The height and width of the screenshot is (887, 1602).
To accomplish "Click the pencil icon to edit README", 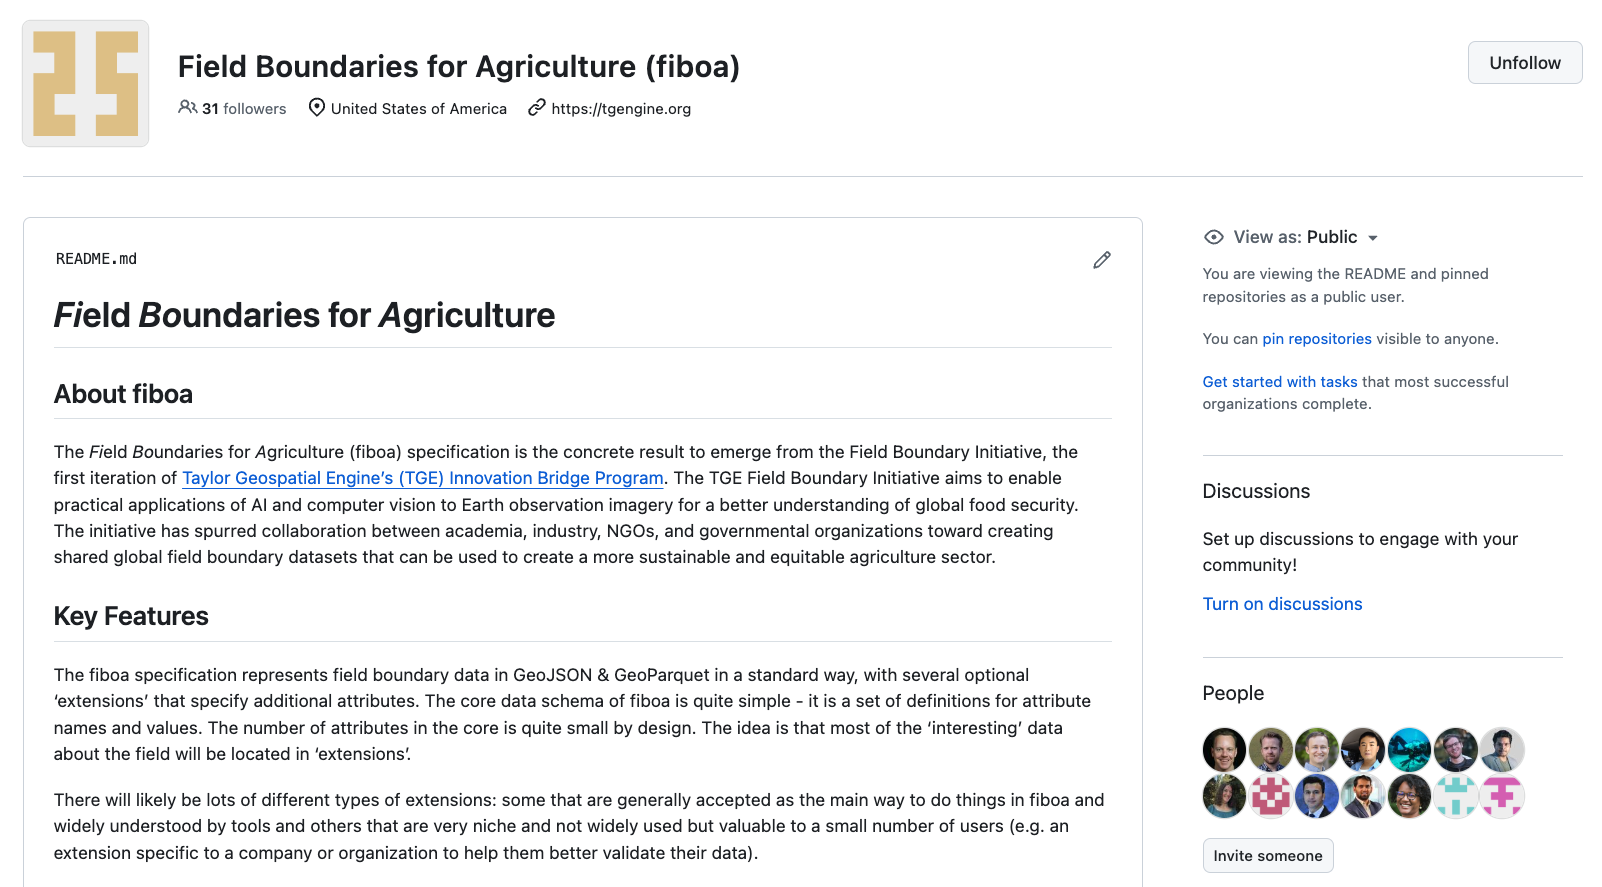I will coord(1102,260).
